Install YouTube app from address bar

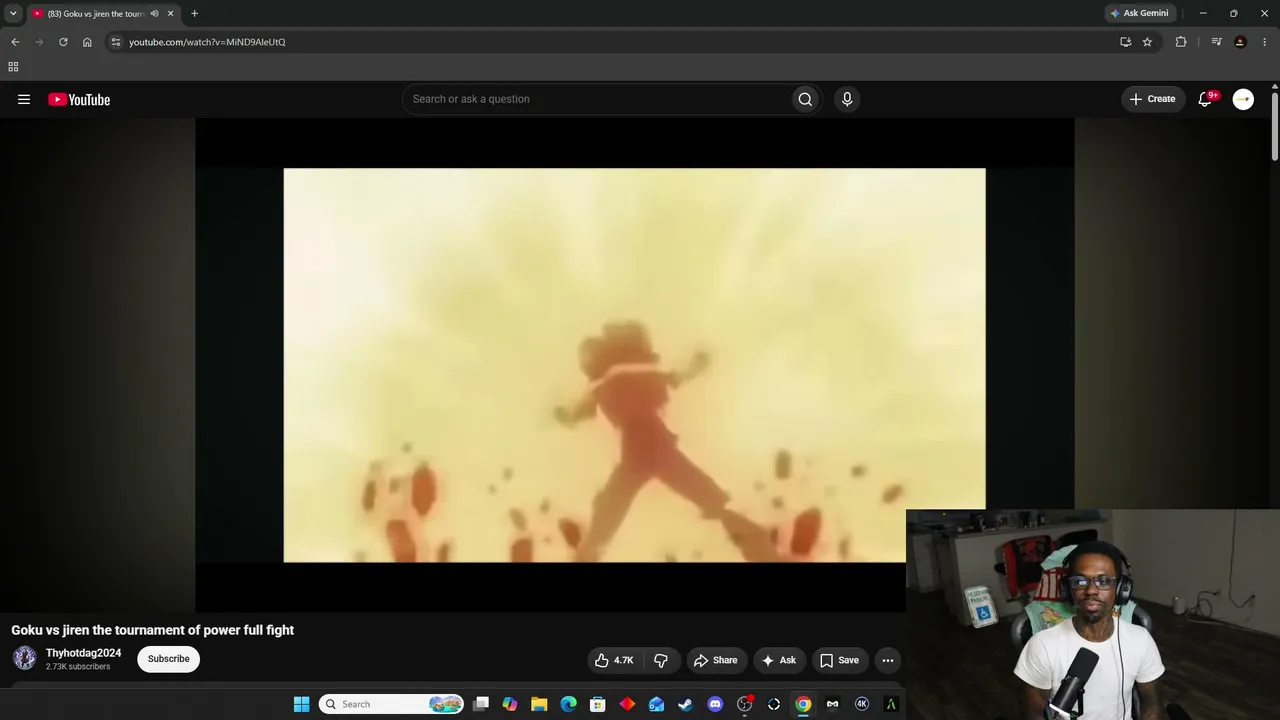point(1125,42)
